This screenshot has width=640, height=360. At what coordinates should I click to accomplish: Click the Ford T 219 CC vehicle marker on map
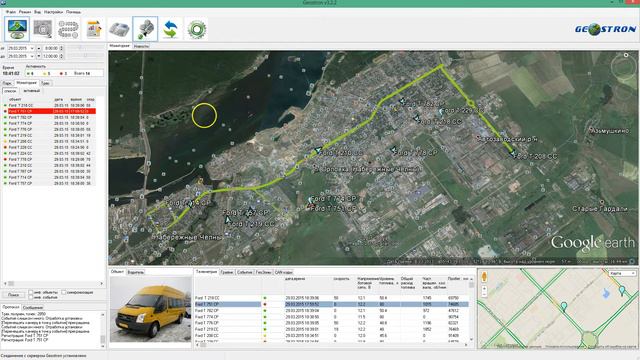228,220
